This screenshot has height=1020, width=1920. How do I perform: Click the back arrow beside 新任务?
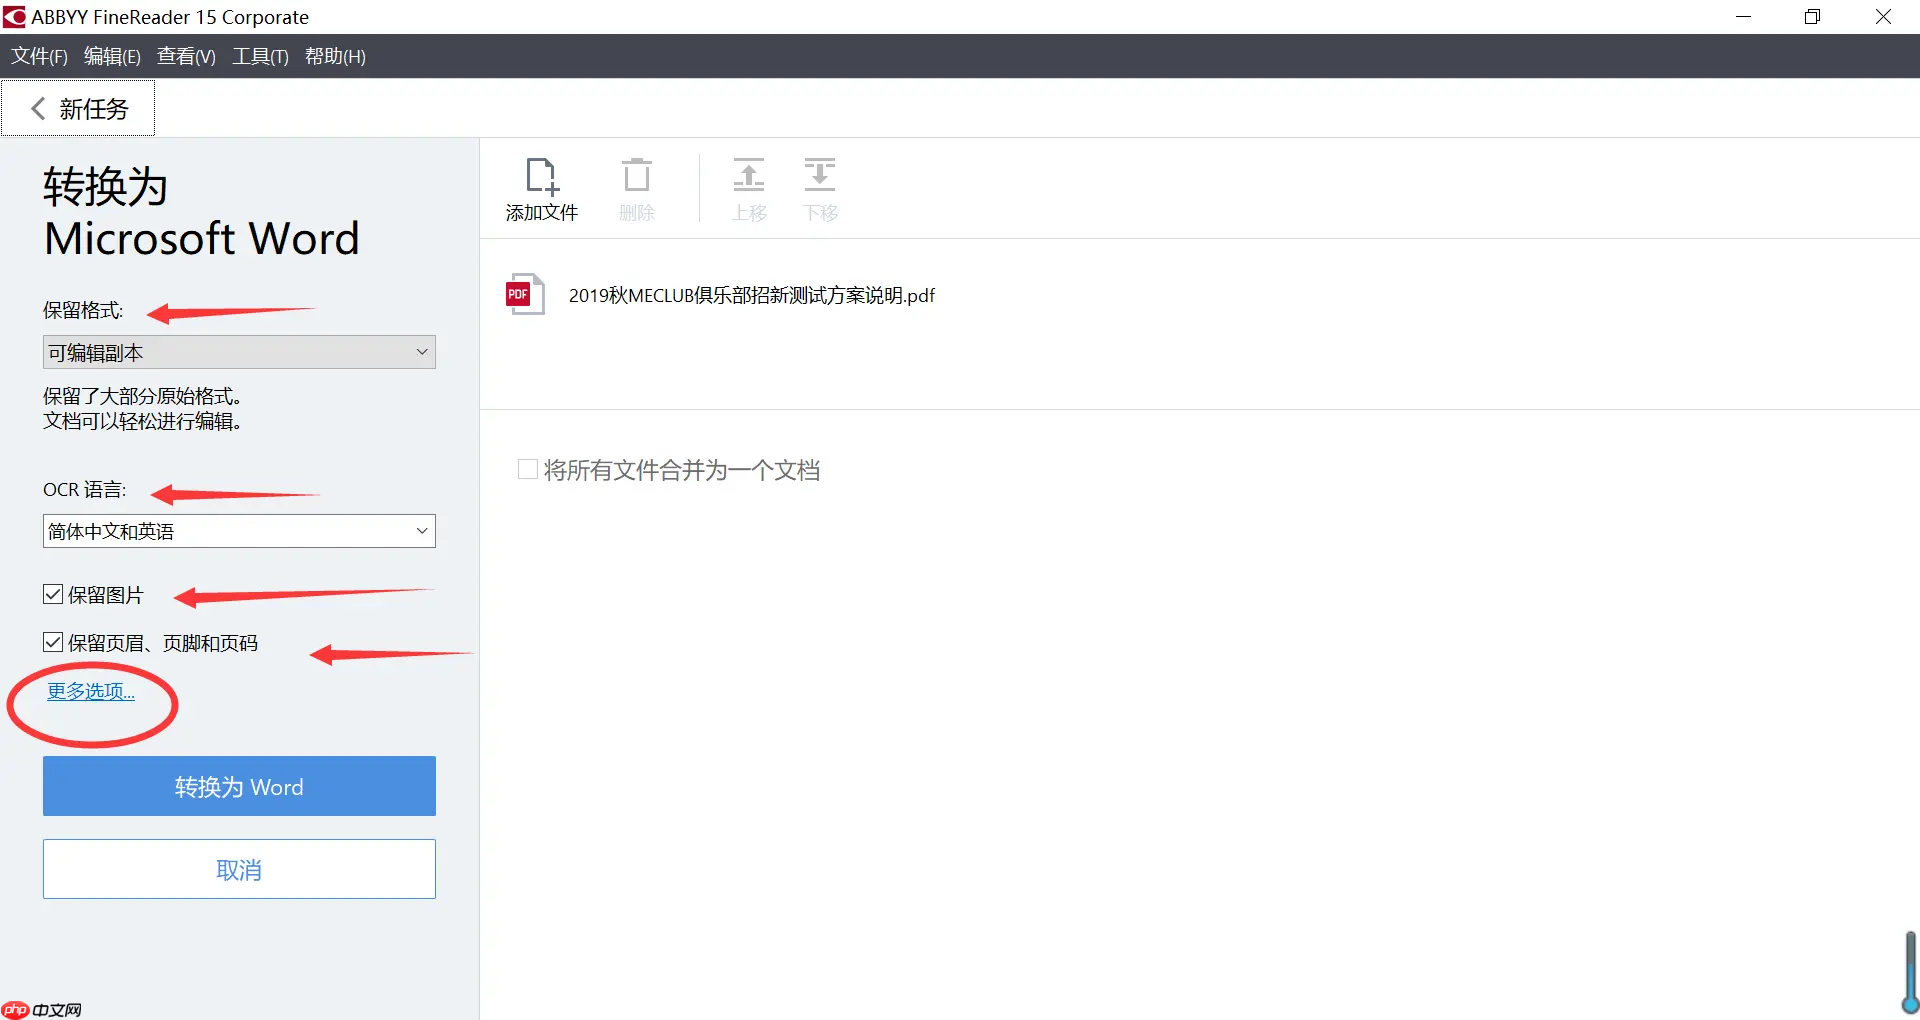coord(37,108)
